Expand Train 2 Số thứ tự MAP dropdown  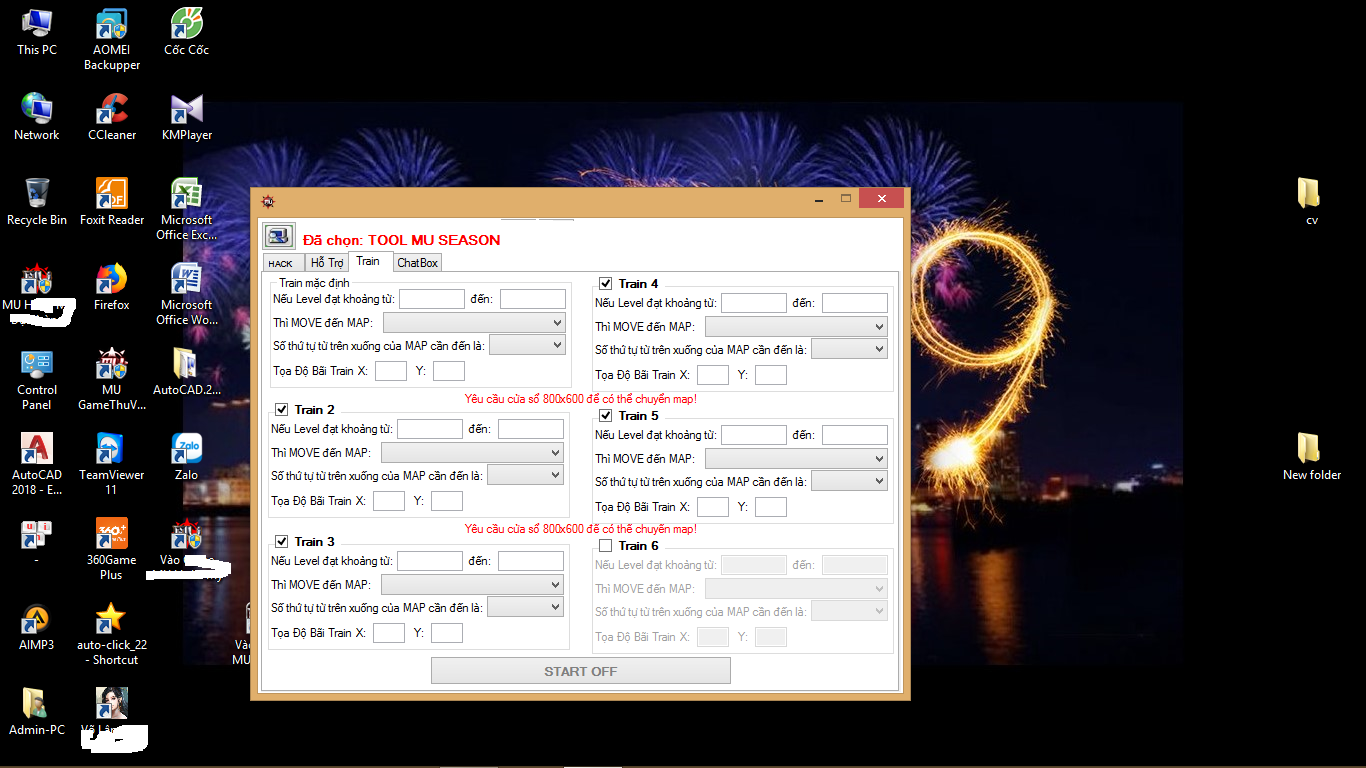pyautogui.click(x=525, y=475)
